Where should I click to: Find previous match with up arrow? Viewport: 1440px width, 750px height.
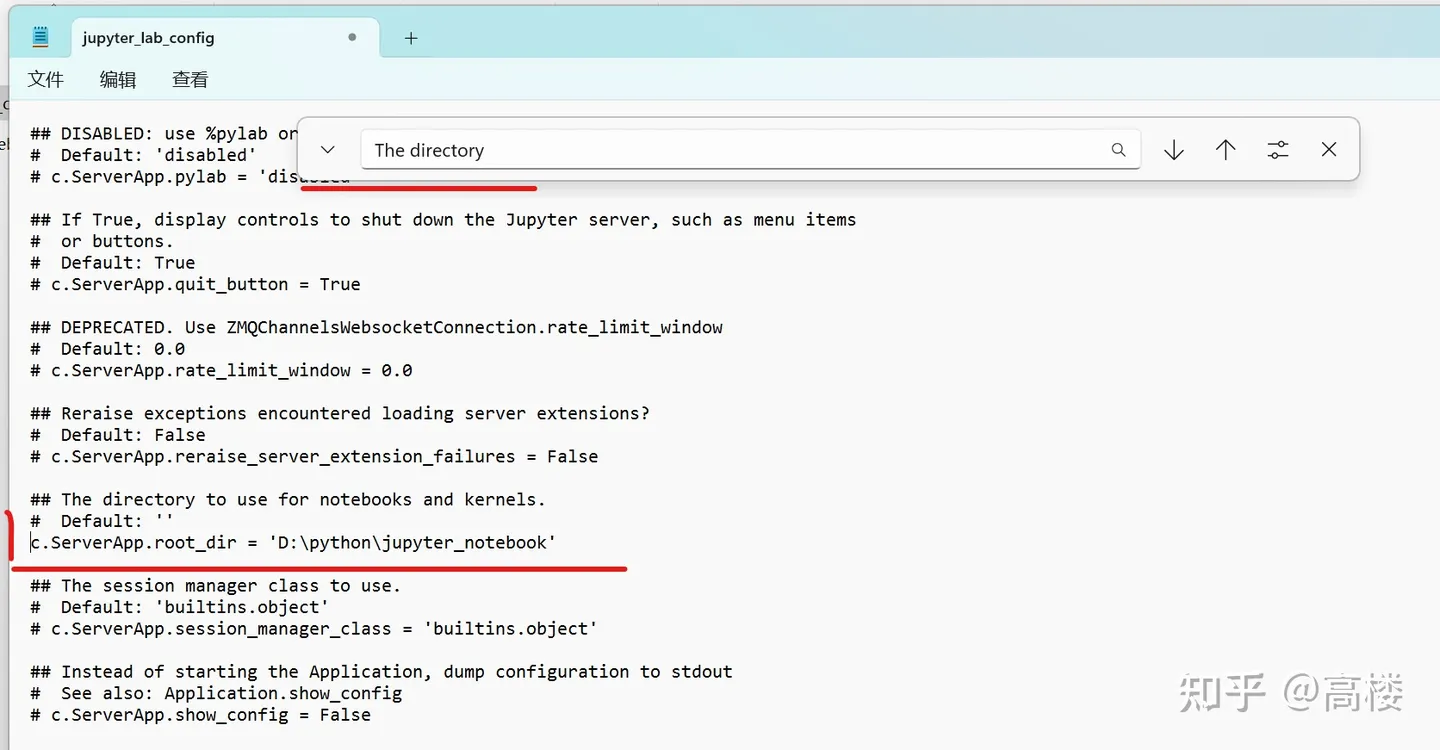click(x=1226, y=150)
